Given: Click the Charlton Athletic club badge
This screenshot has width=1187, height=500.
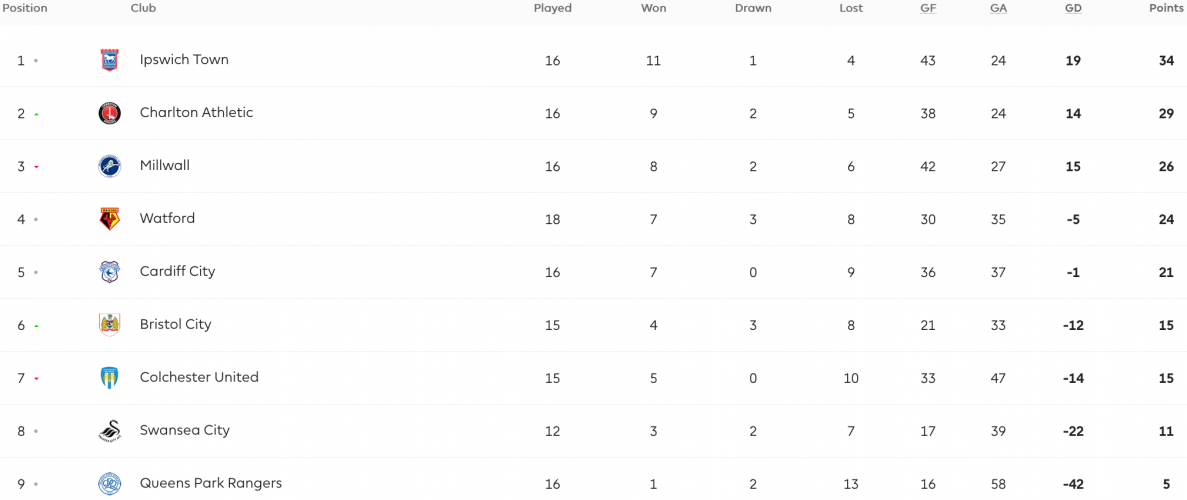Looking at the screenshot, I should pos(110,113).
